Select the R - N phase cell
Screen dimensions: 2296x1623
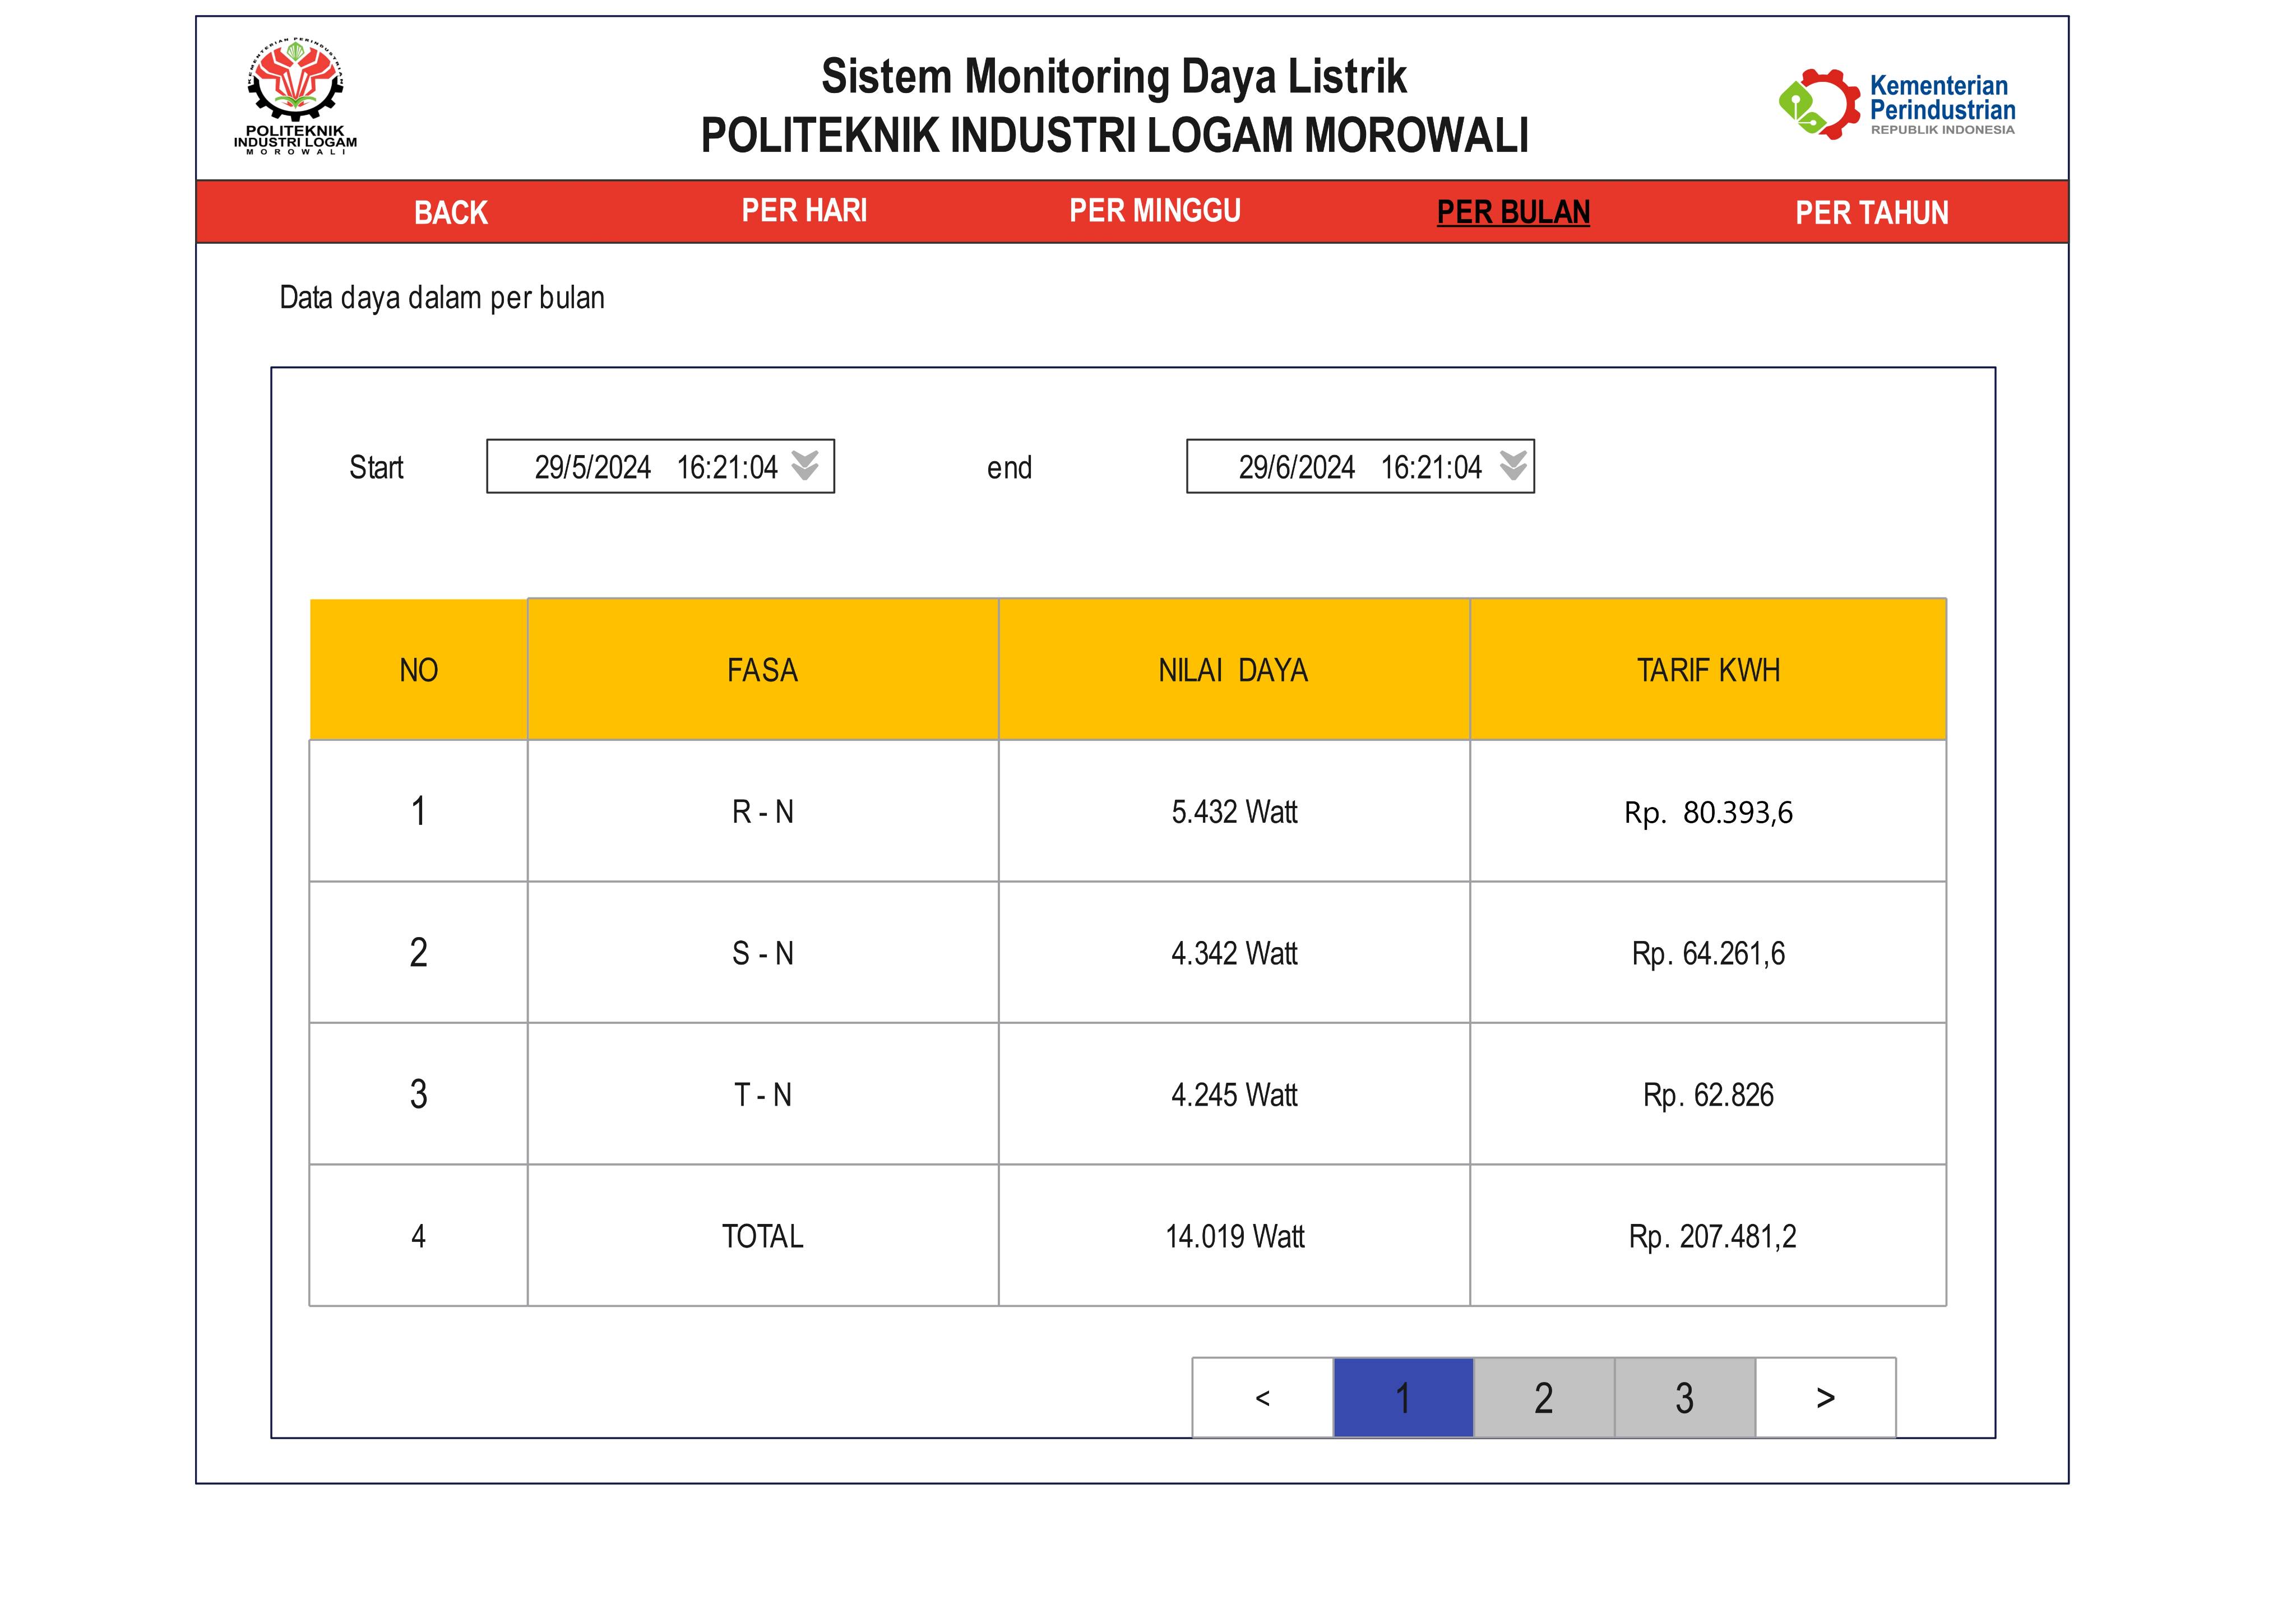pos(763,812)
